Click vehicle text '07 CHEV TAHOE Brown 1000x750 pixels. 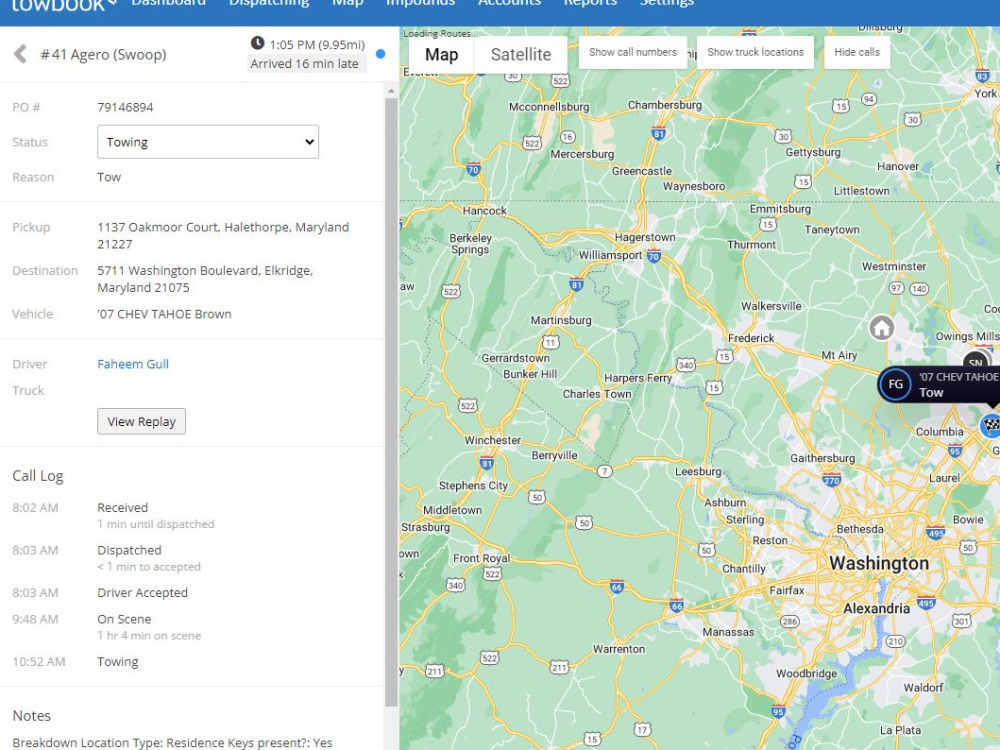pyautogui.click(x=164, y=314)
